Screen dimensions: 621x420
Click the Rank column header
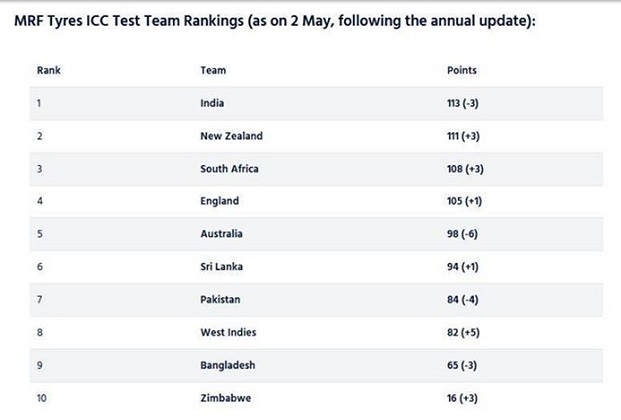click(x=49, y=70)
